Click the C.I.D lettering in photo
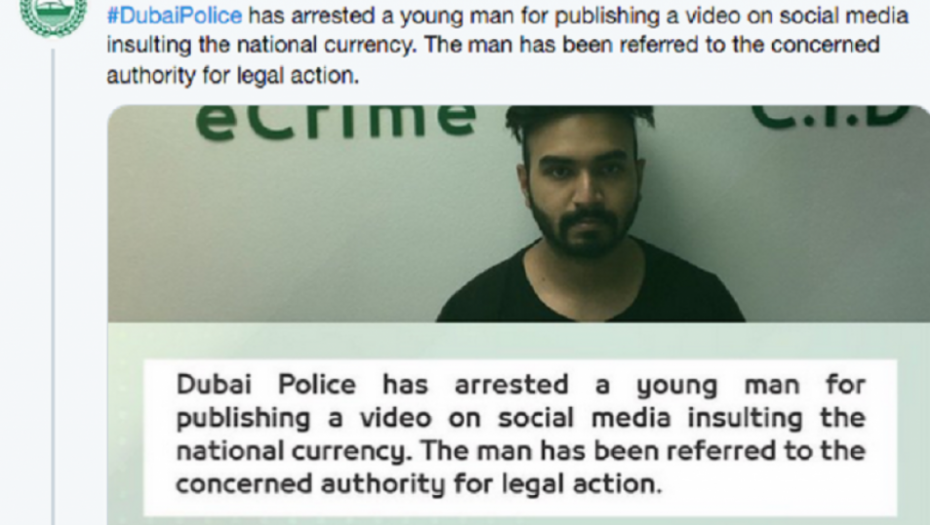 [x=832, y=117]
